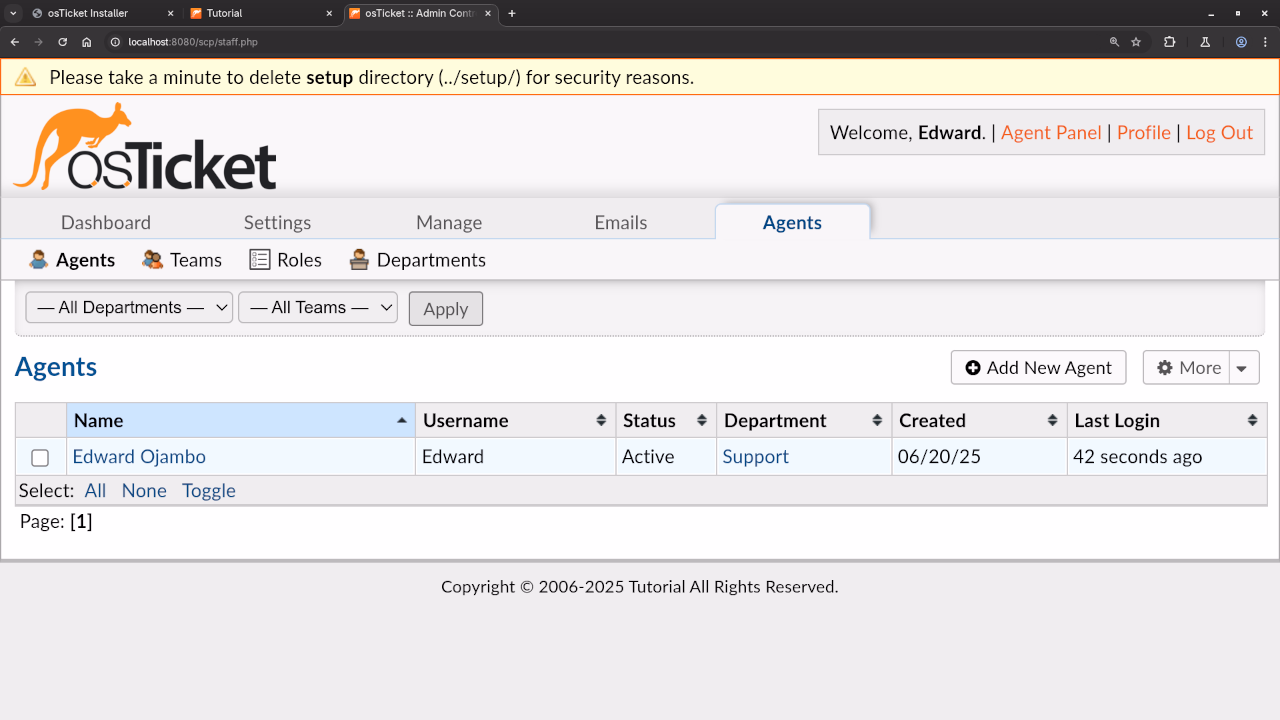Open a new browser tab

coord(512,13)
